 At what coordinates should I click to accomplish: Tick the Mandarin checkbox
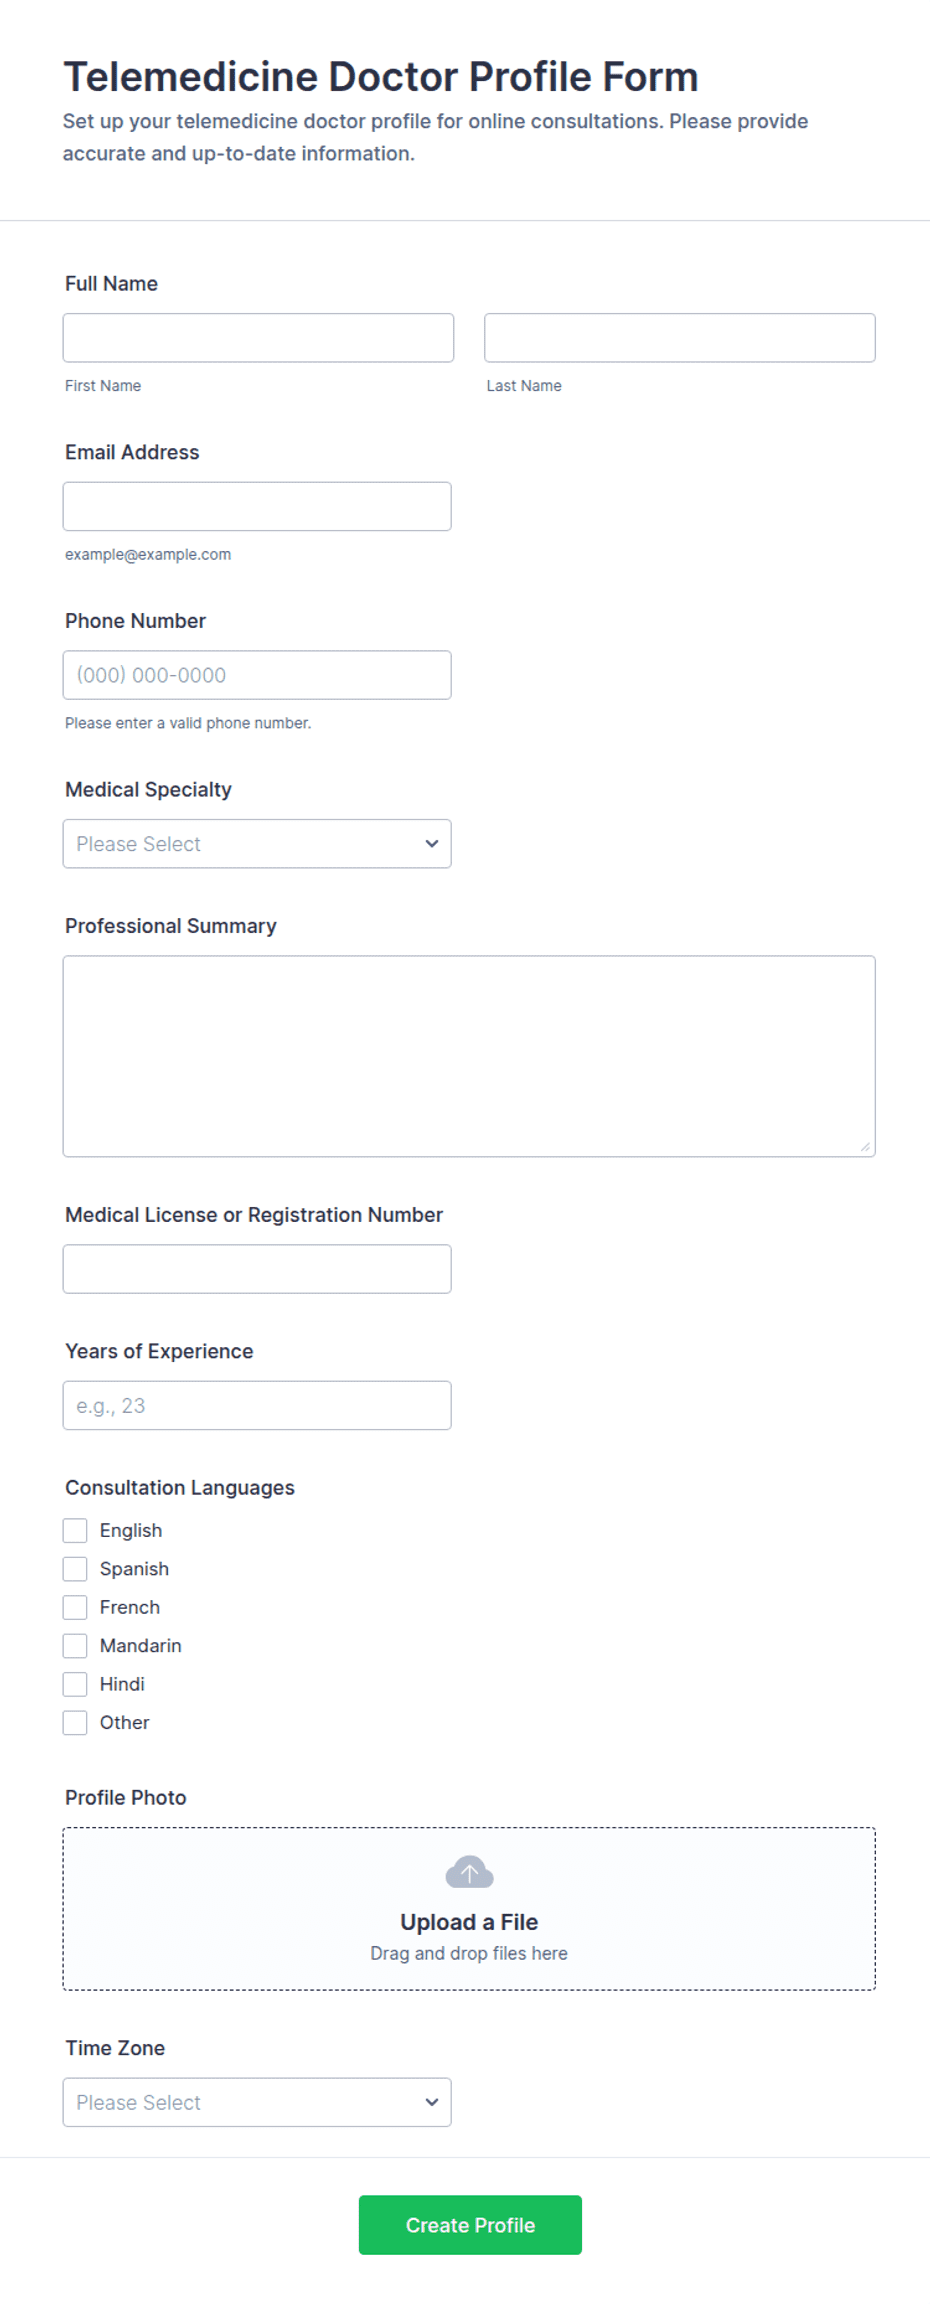click(75, 1646)
